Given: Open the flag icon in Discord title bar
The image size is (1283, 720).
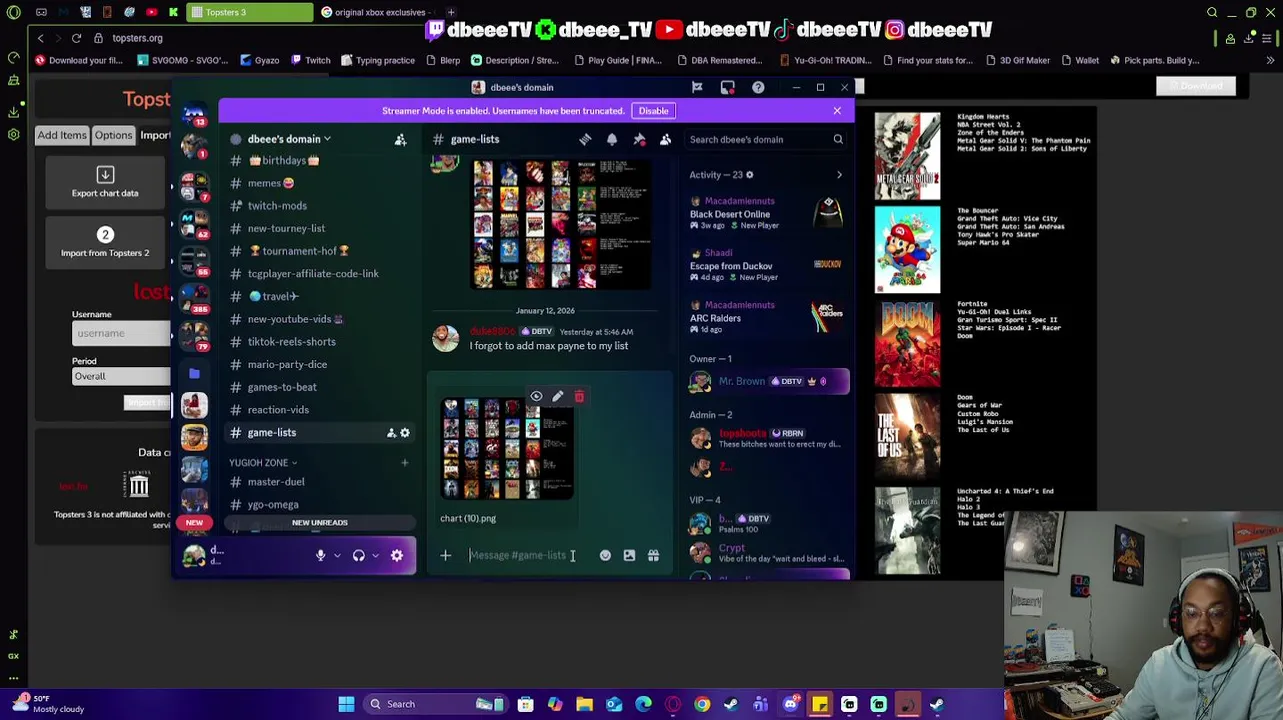Looking at the screenshot, I should click(697, 88).
